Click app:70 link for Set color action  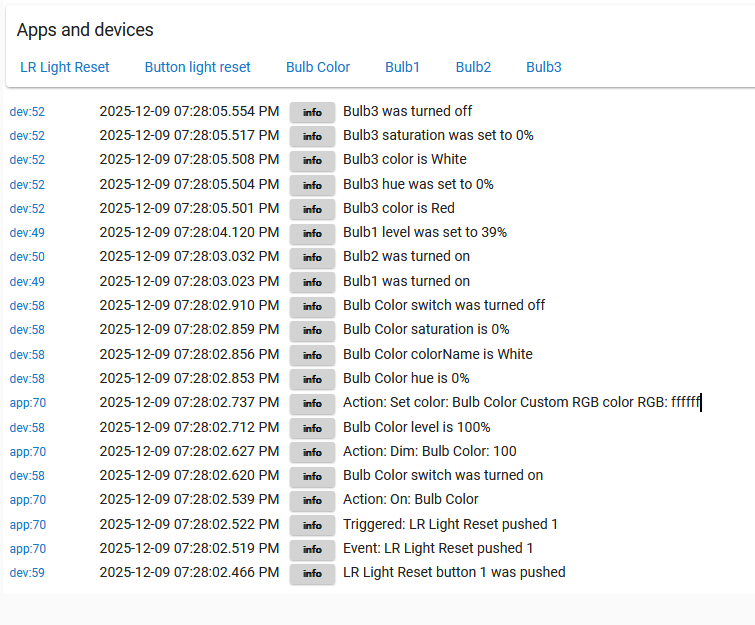pos(28,403)
